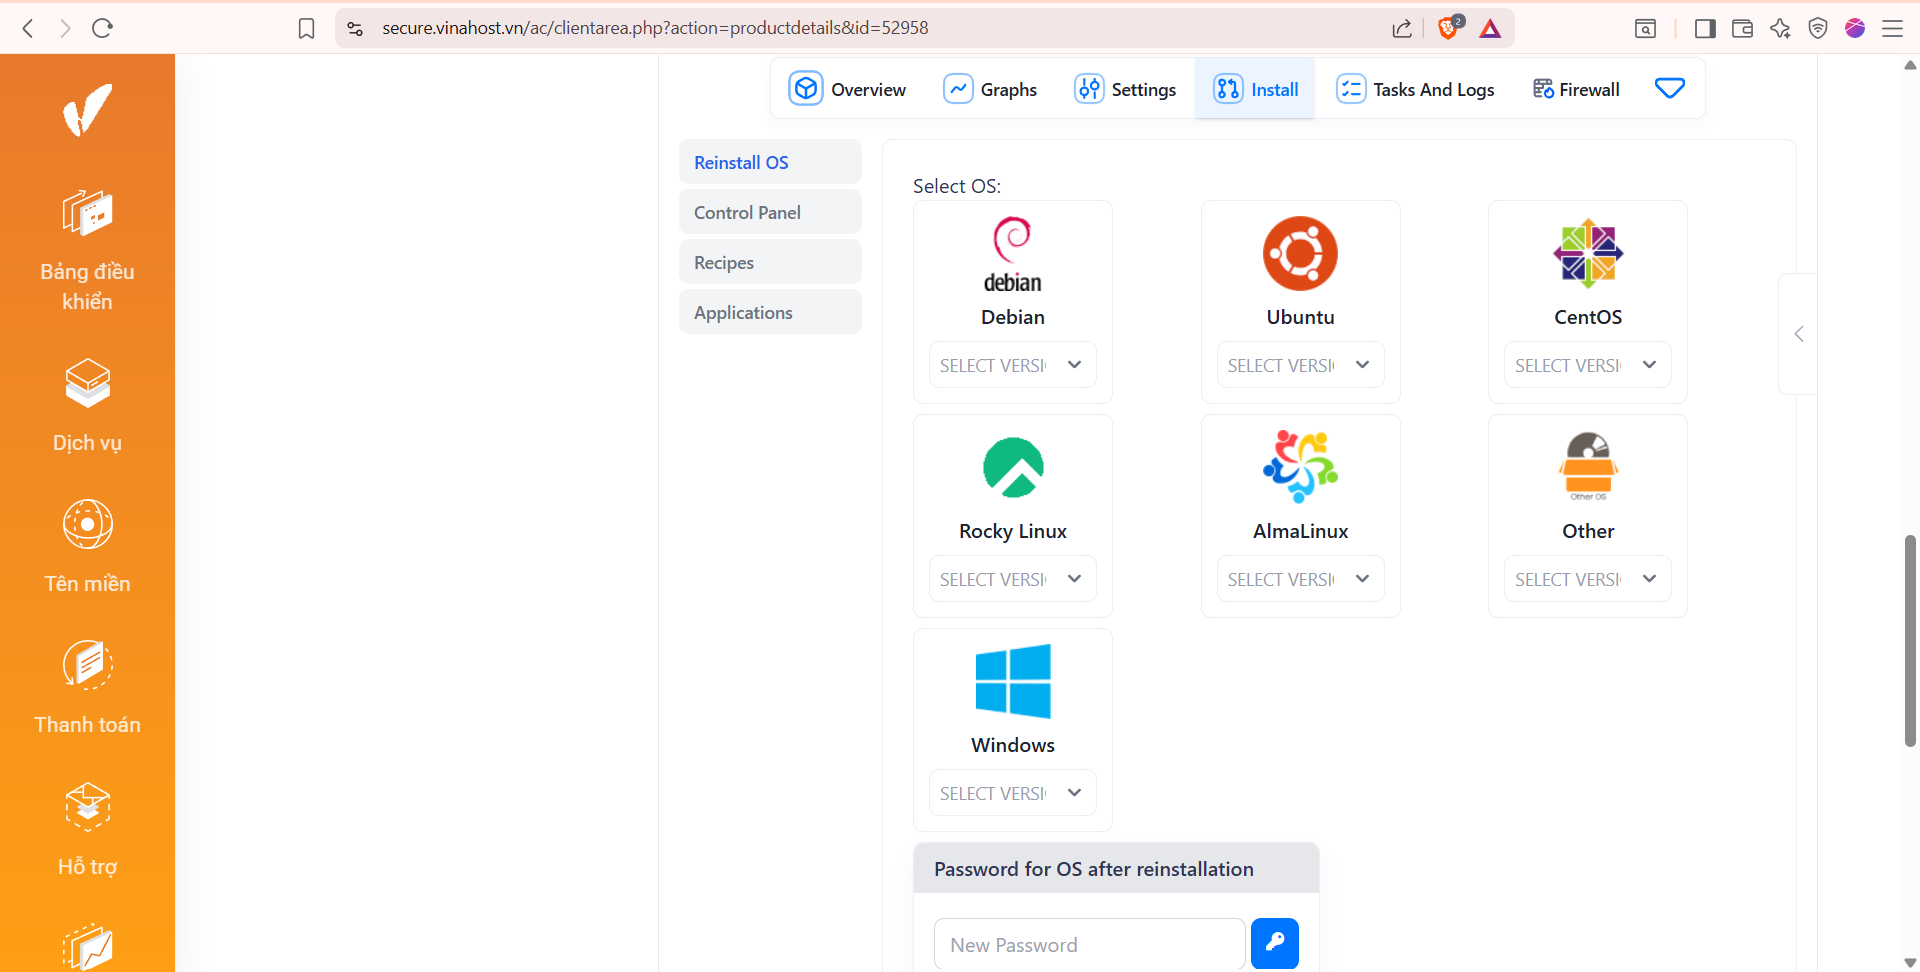Open Brave VPN icon
This screenshot has width=1920, height=972.
(1818, 28)
